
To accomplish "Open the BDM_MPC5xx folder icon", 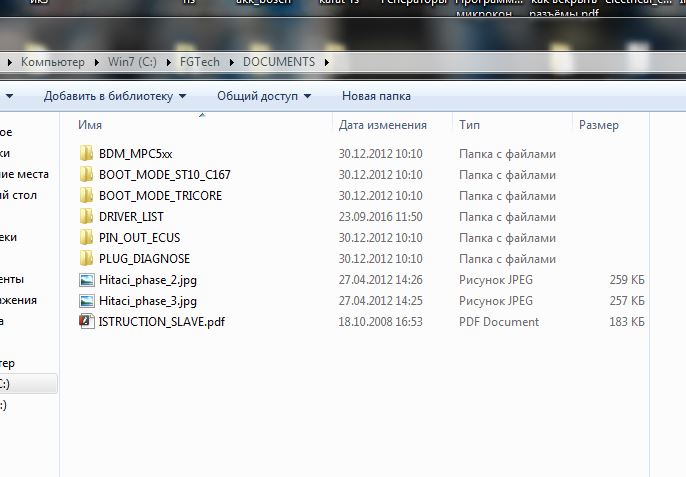I will tap(87, 154).
